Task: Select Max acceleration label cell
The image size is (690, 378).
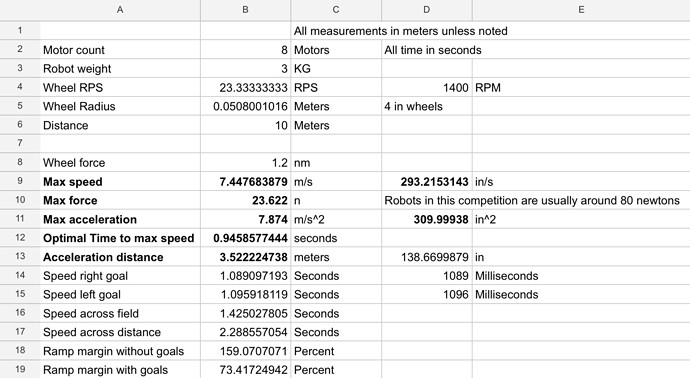Action: pos(120,219)
